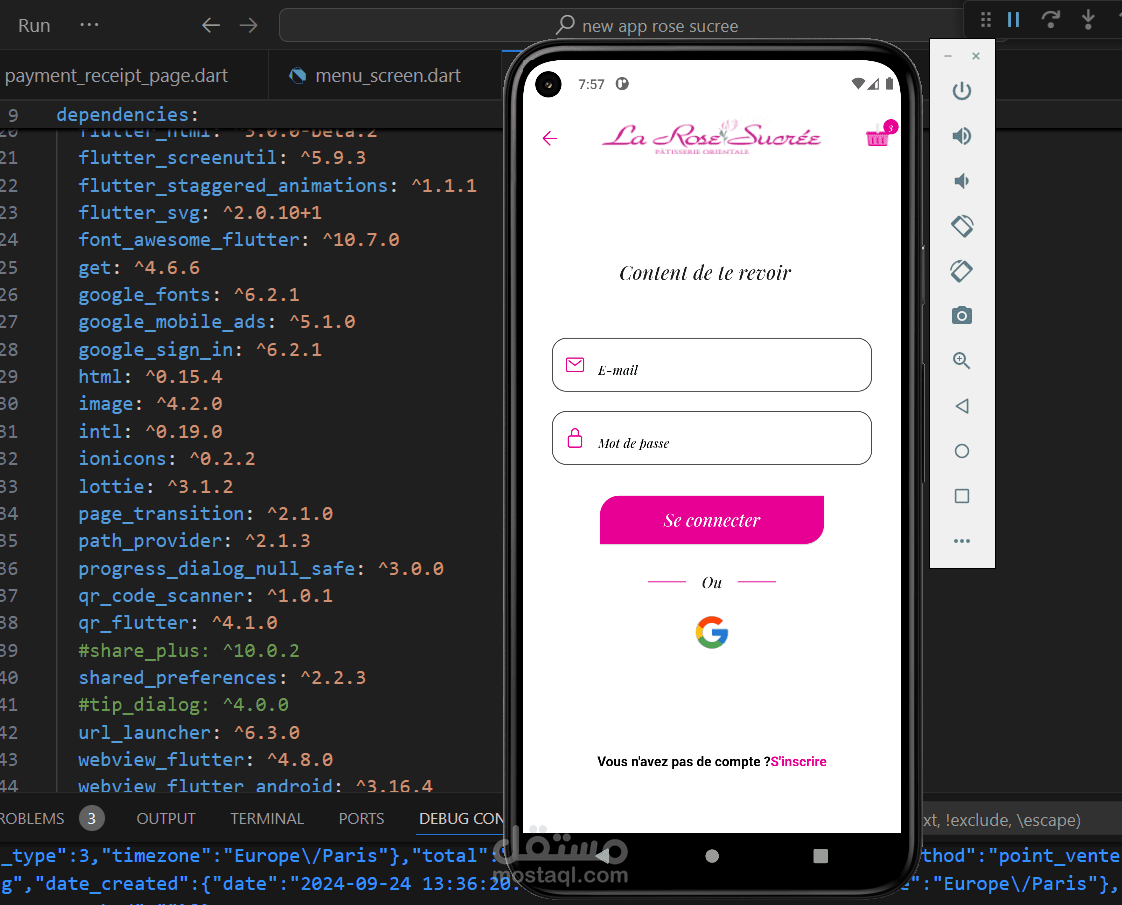Step into in the debug toolbar

coord(1088,19)
